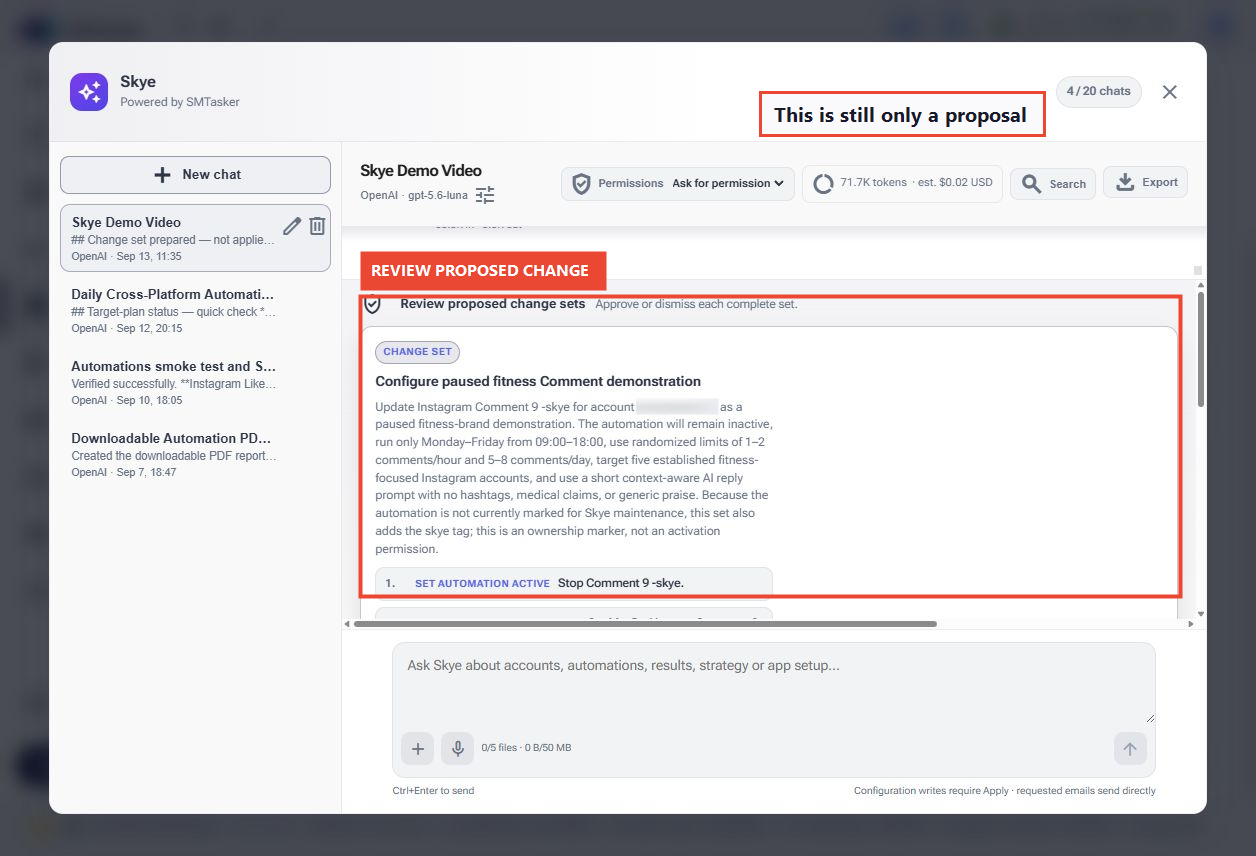Click the token usage indicator
This screenshot has height=856, width=1256.
coord(903,183)
